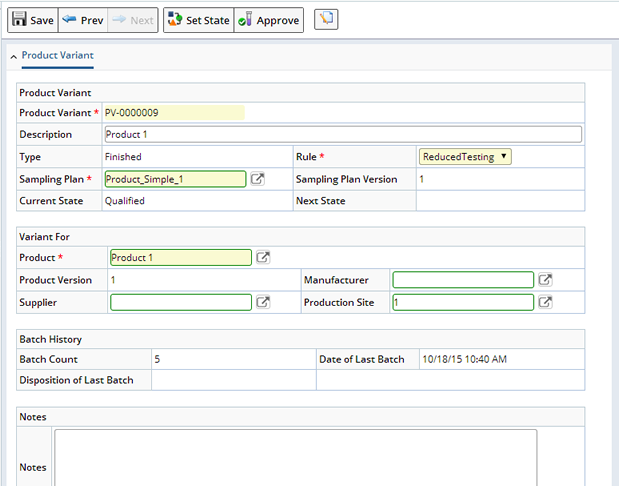Click the Production Site input field
Image resolution: width=619 pixels, height=486 pixels.
pos(463,302)
